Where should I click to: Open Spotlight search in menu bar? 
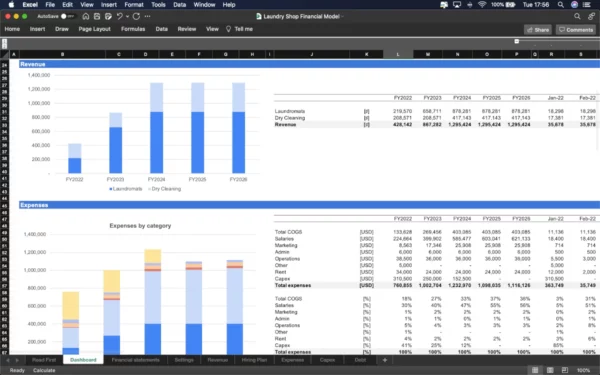561,5
